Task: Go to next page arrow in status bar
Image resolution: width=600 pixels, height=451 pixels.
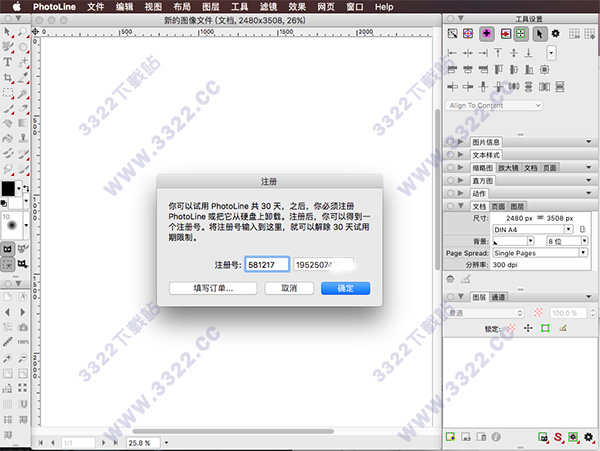Action: point(103,443)
